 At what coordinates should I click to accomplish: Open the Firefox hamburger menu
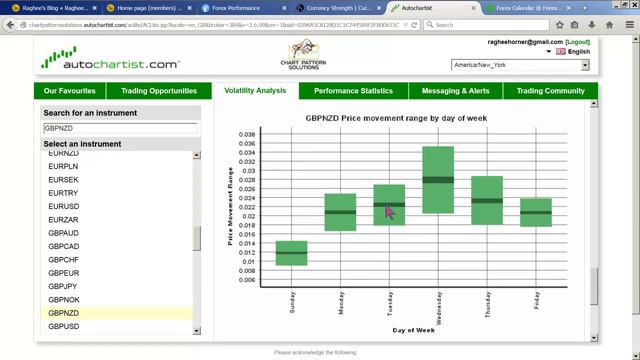630,25
